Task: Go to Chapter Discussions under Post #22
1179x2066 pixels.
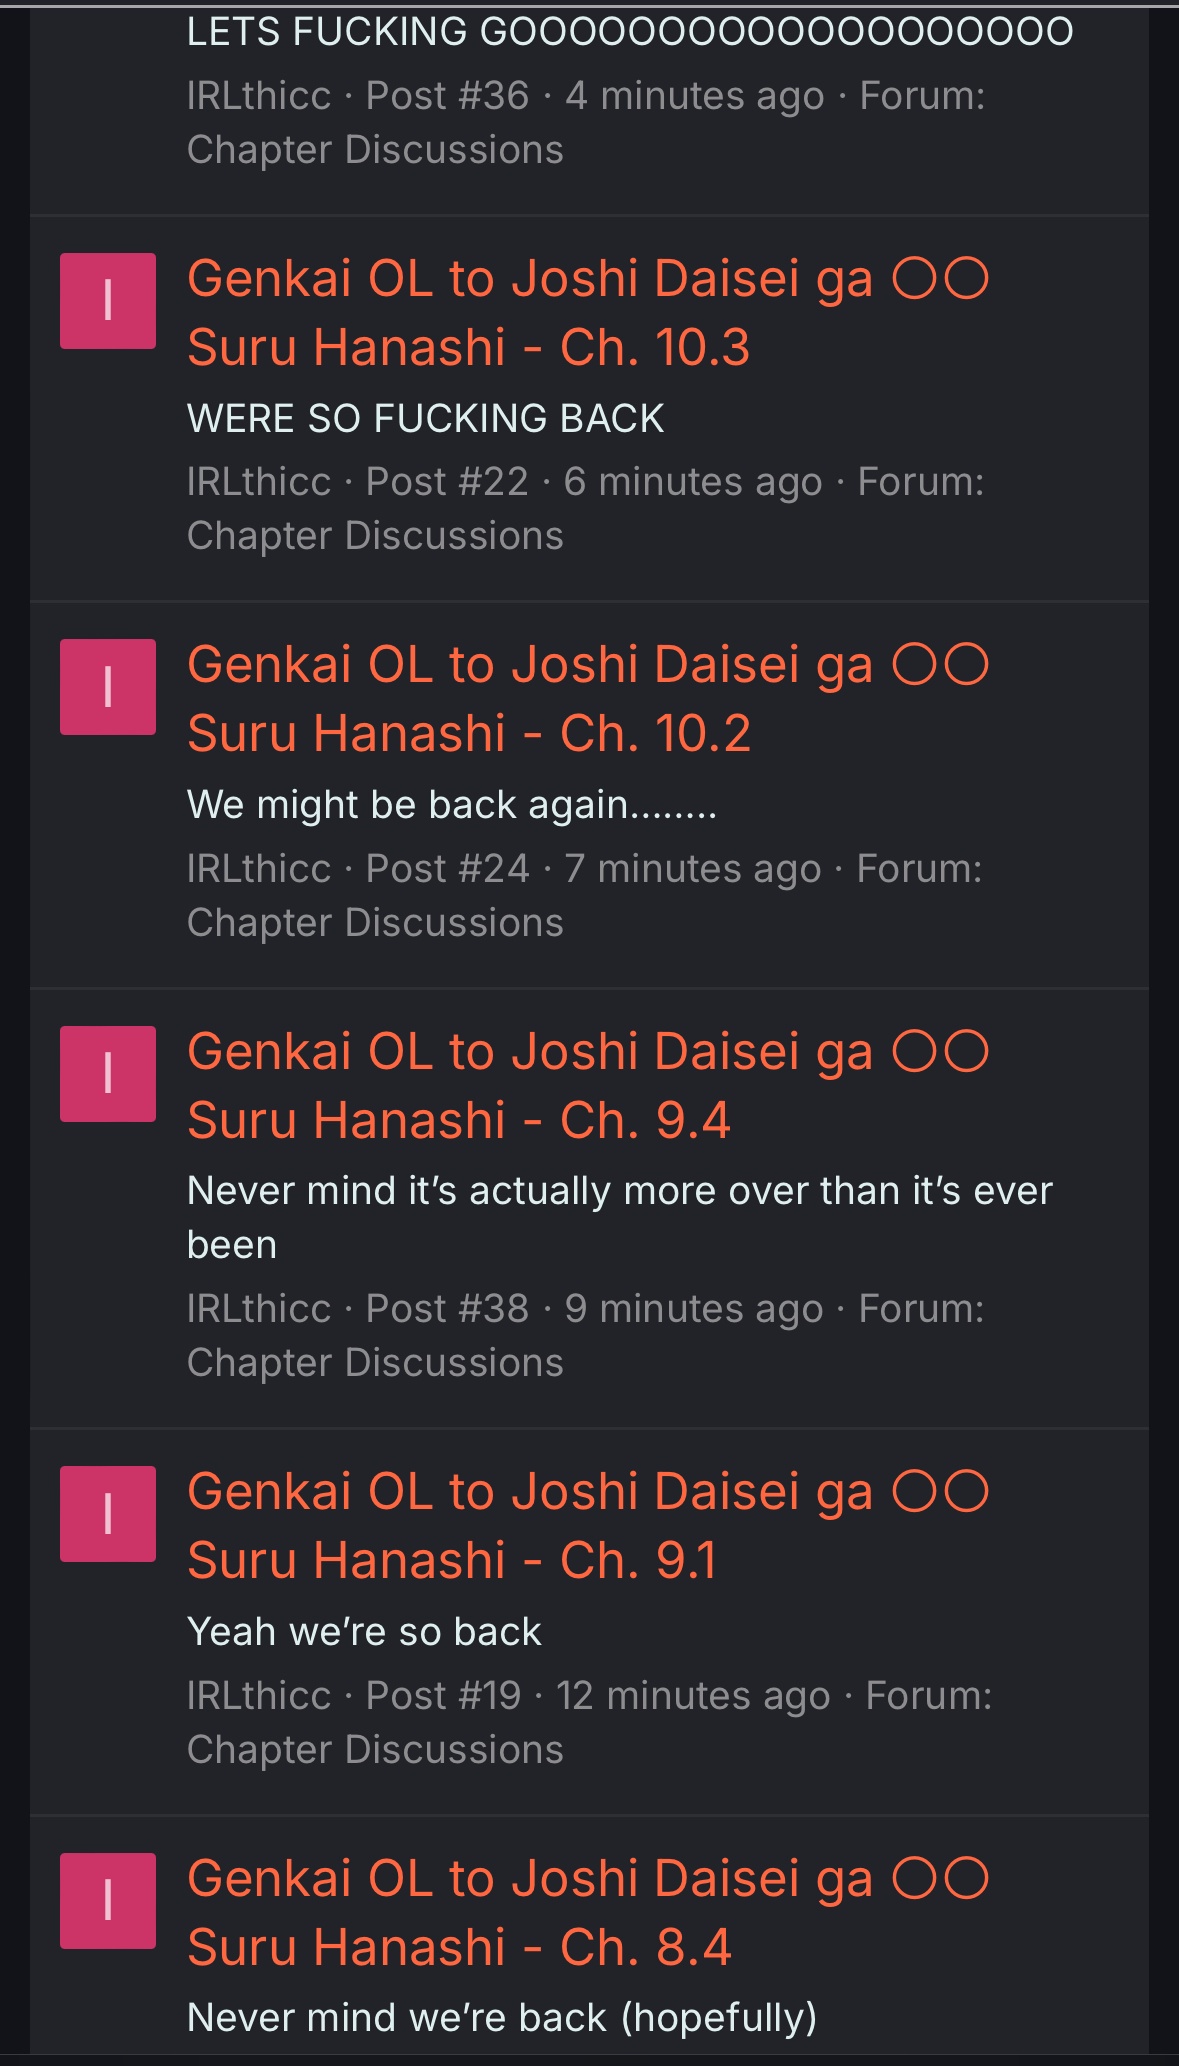Action: (375, 536)
